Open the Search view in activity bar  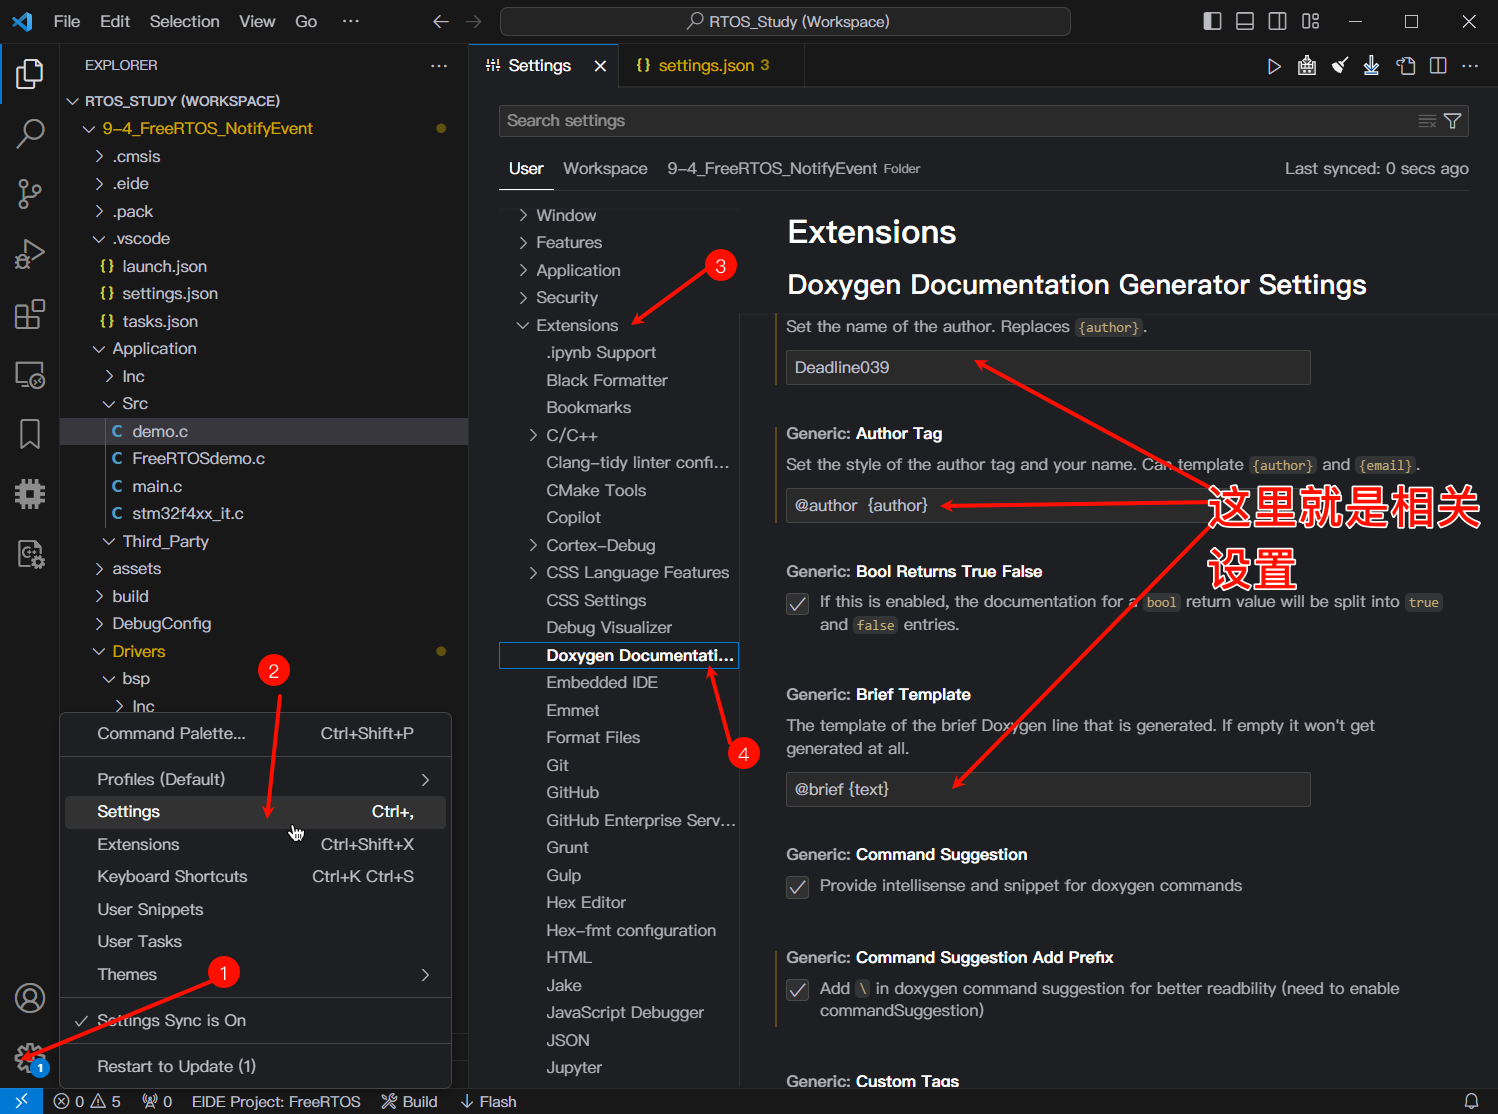pyautogui.click(x=30, y=133)
